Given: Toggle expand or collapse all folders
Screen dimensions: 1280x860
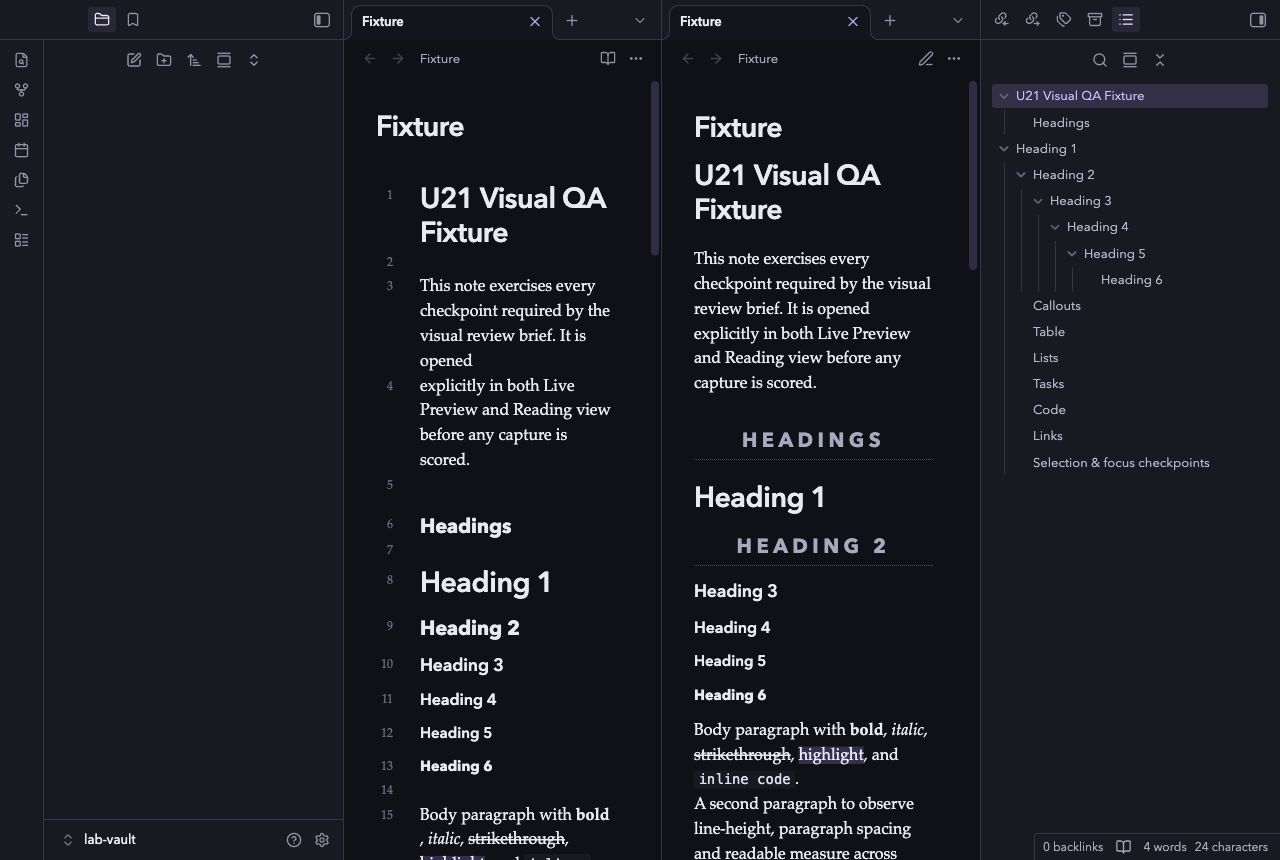Looking at the screenshot, I should pos(254,60).
